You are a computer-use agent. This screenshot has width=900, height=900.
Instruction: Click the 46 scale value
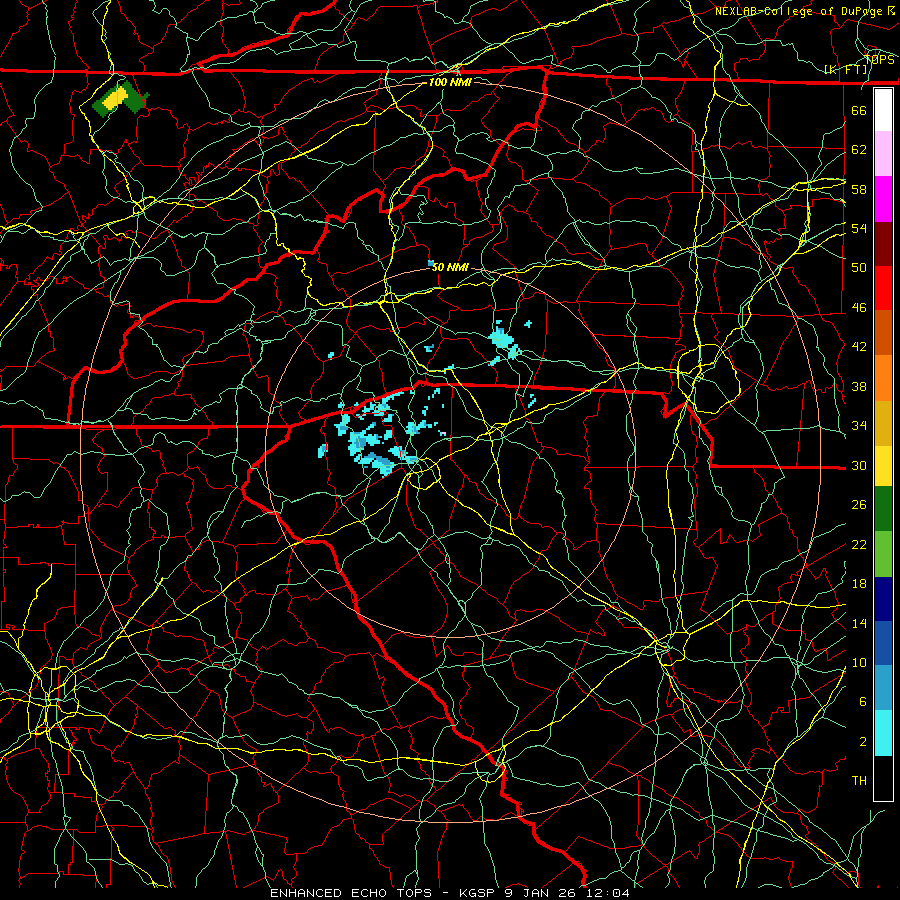point(859,308)
